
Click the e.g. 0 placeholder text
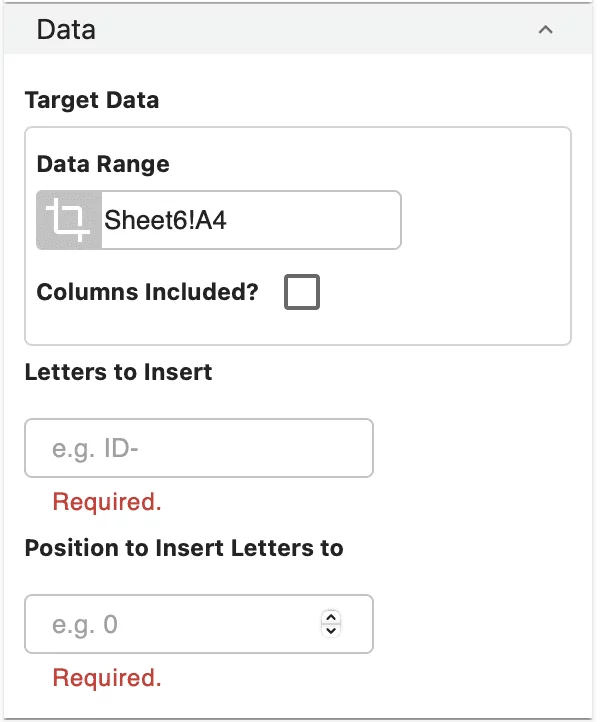pos(85,625)
